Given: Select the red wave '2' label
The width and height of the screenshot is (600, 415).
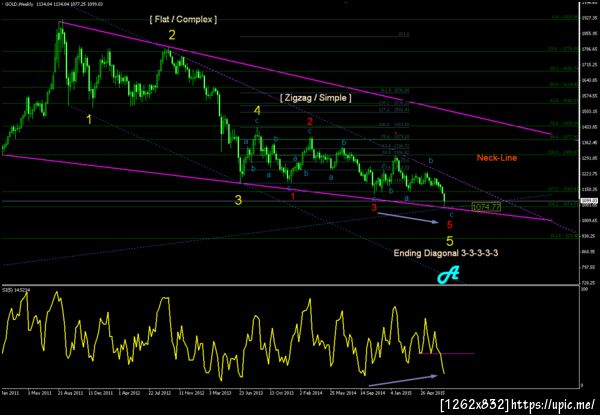Looking at the screenshot, I should click(x=310, y=122).
